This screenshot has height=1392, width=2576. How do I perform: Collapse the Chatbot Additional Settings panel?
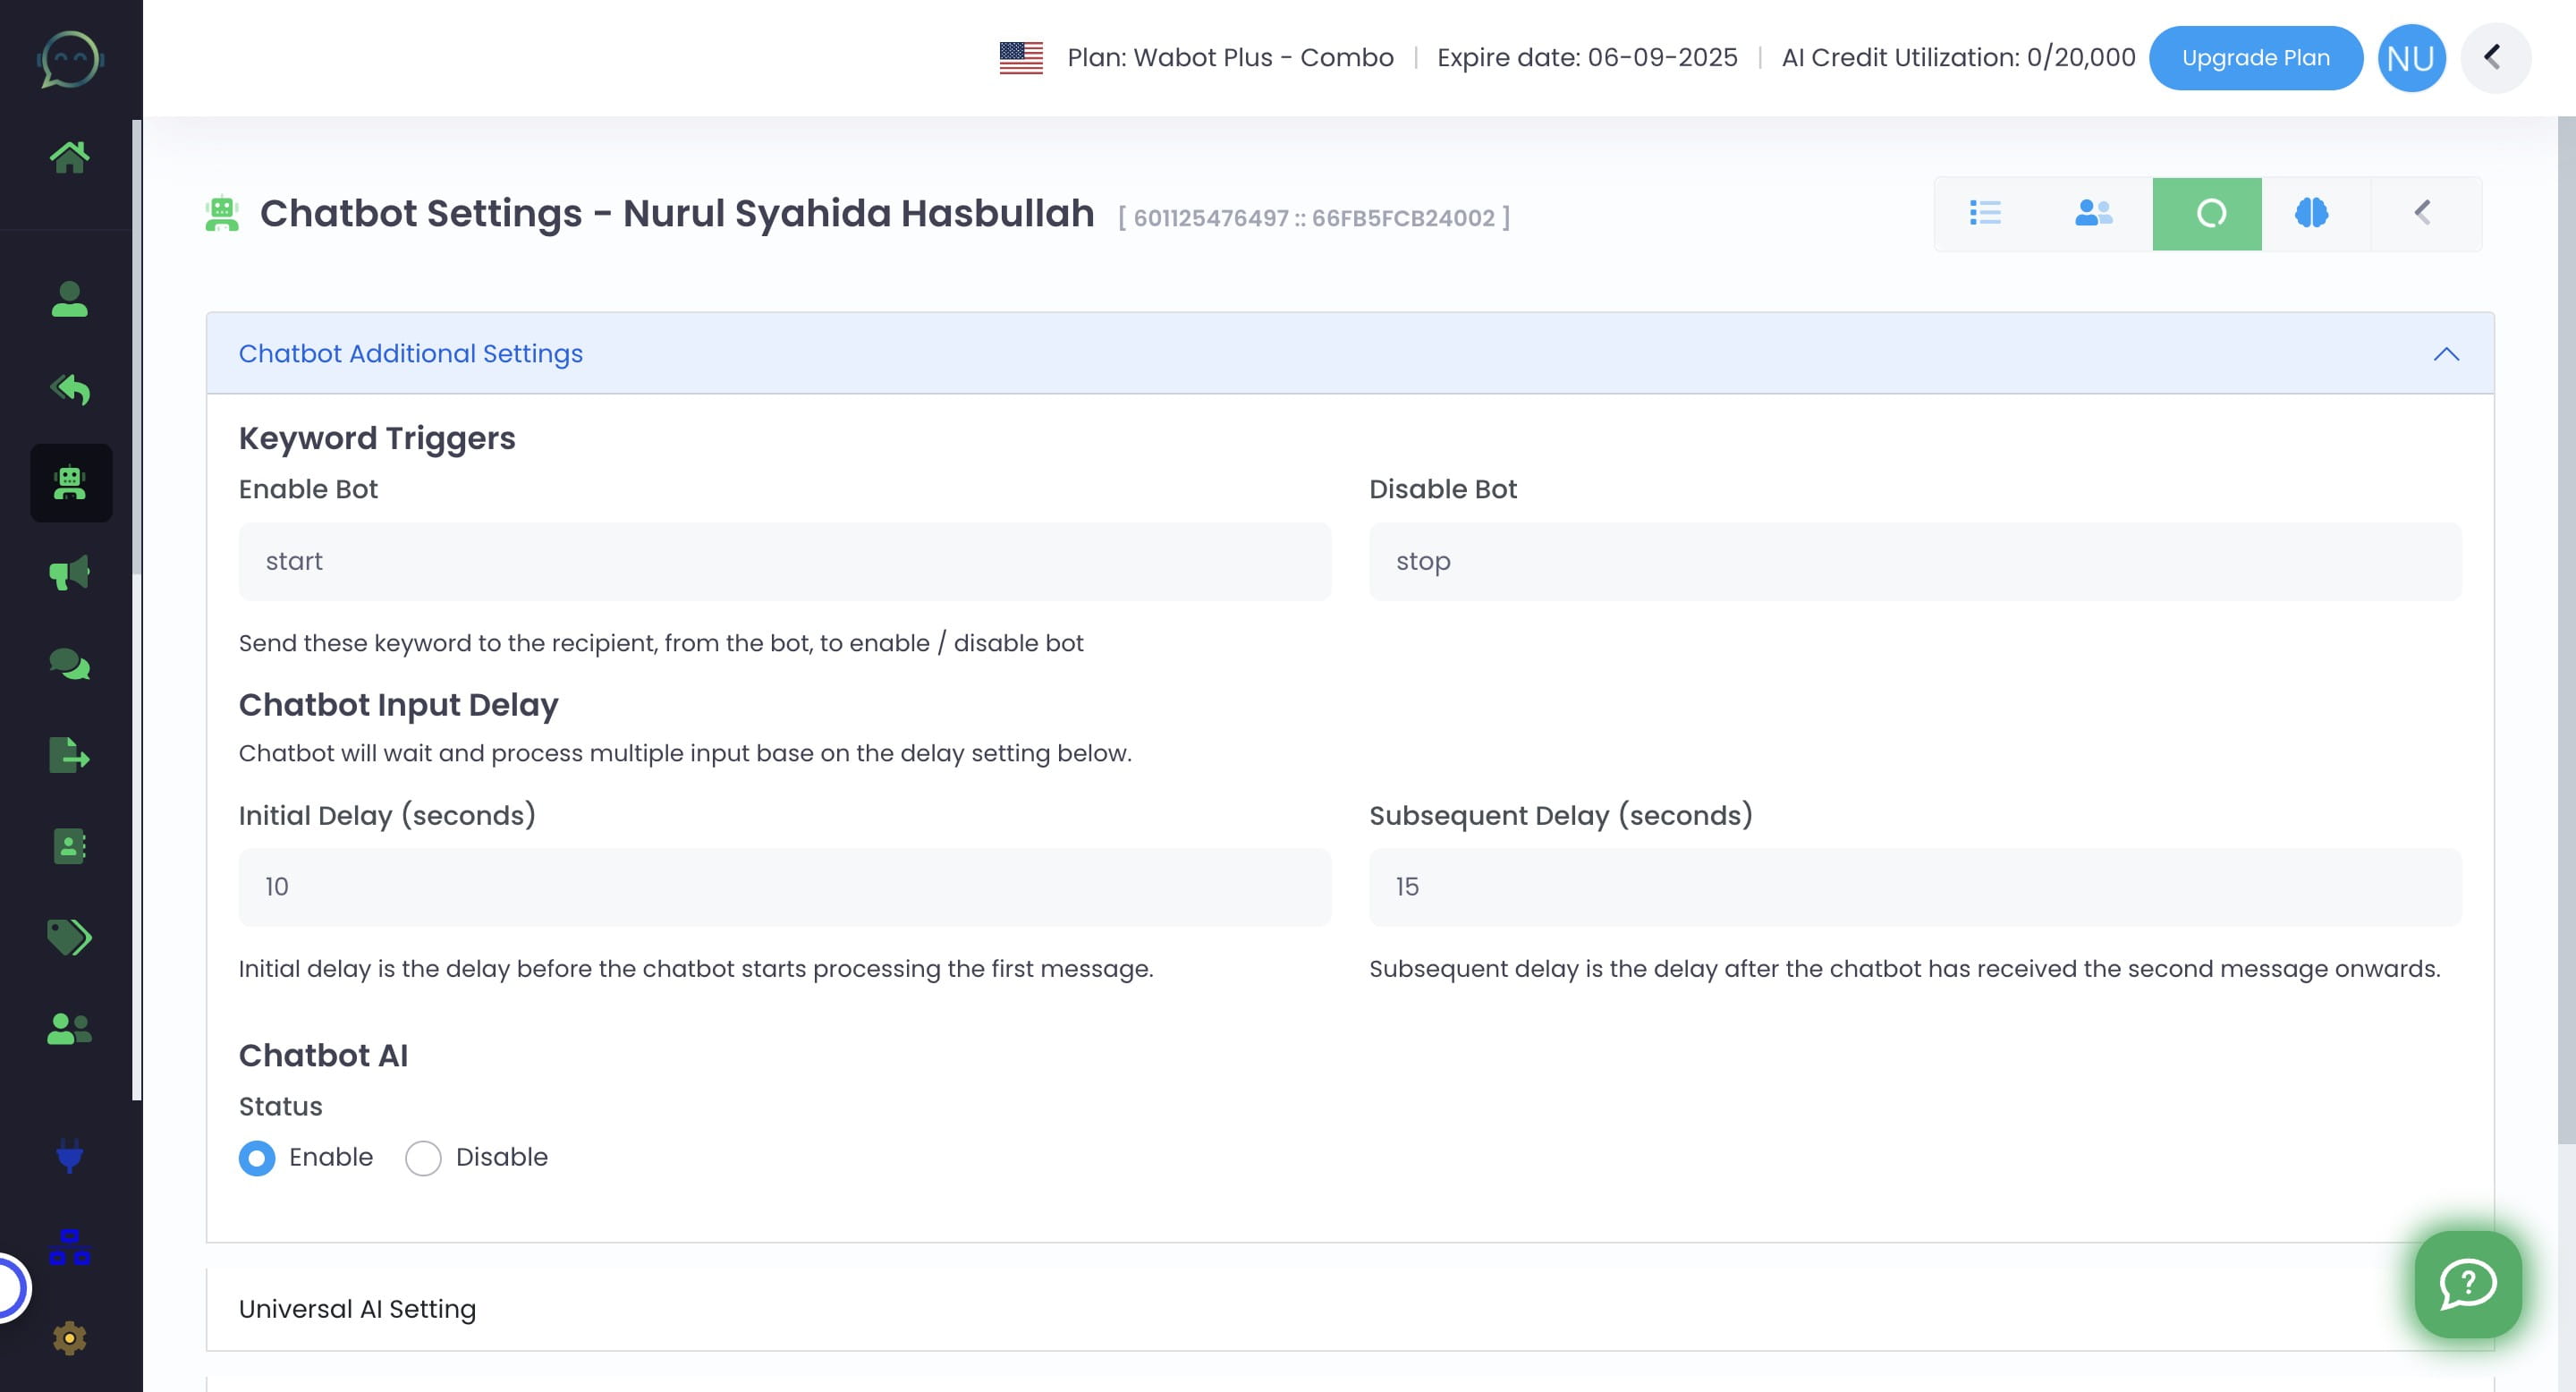[x=2445, y=354]
